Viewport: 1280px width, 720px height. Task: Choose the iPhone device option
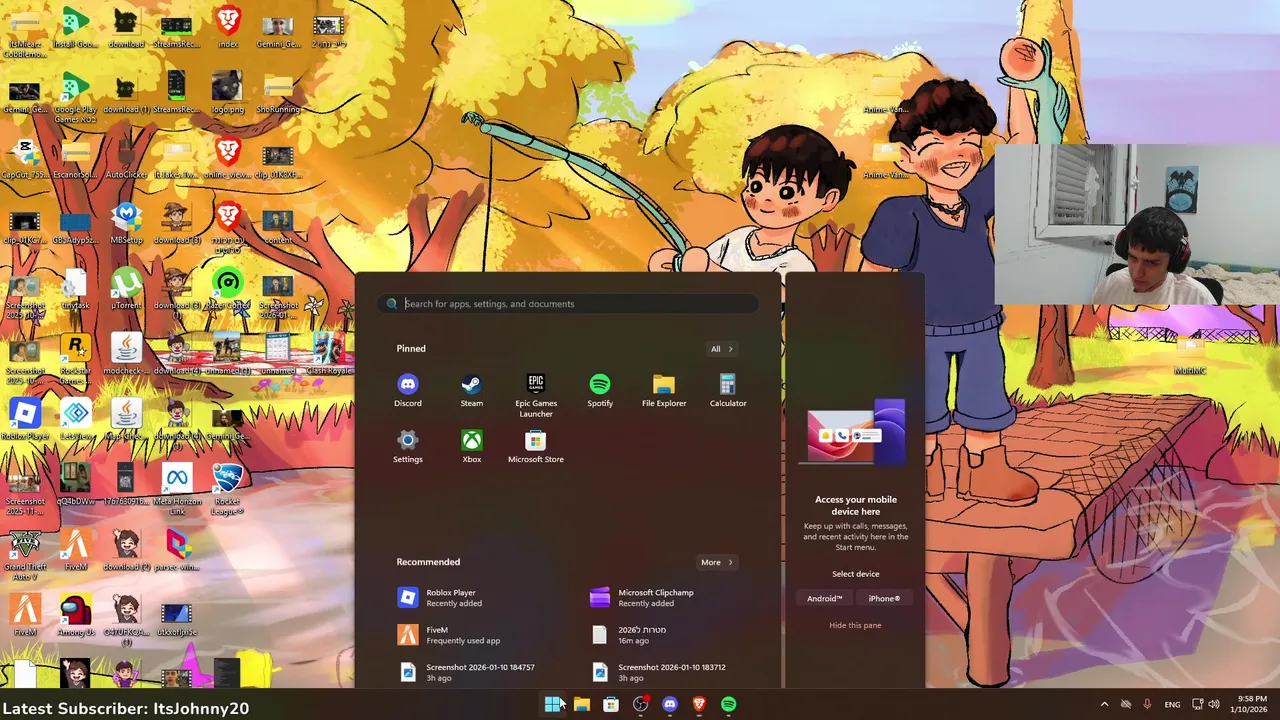tap(884, 598)
